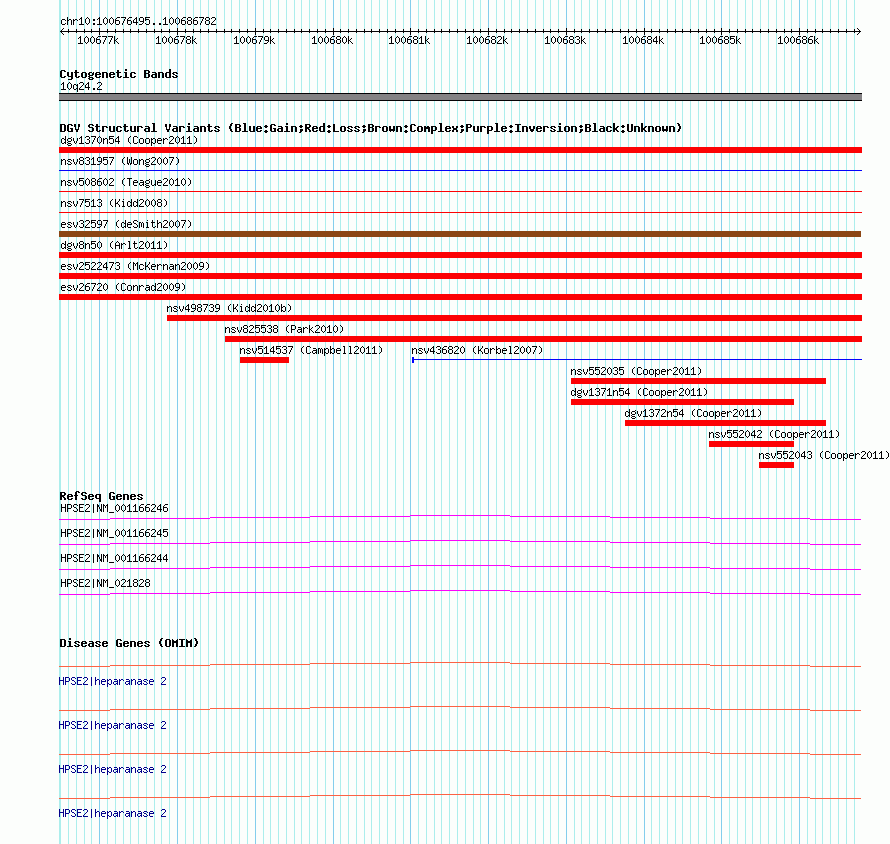This screenshot has height=844, width=890.
Task: Select the 100686k ruler position
Action: click(798, 40)
